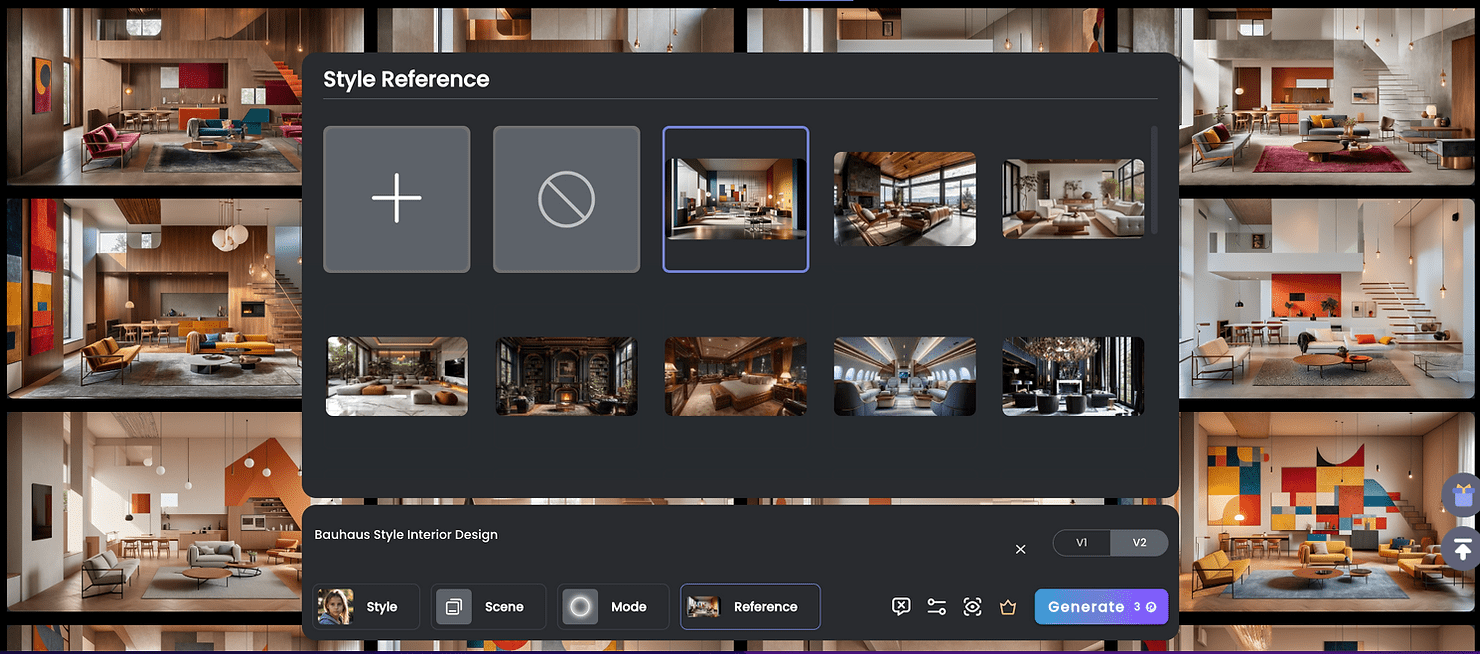
Task: Select the highlighted Bauhaus reference thumbnail
Action: coord(736,199)
